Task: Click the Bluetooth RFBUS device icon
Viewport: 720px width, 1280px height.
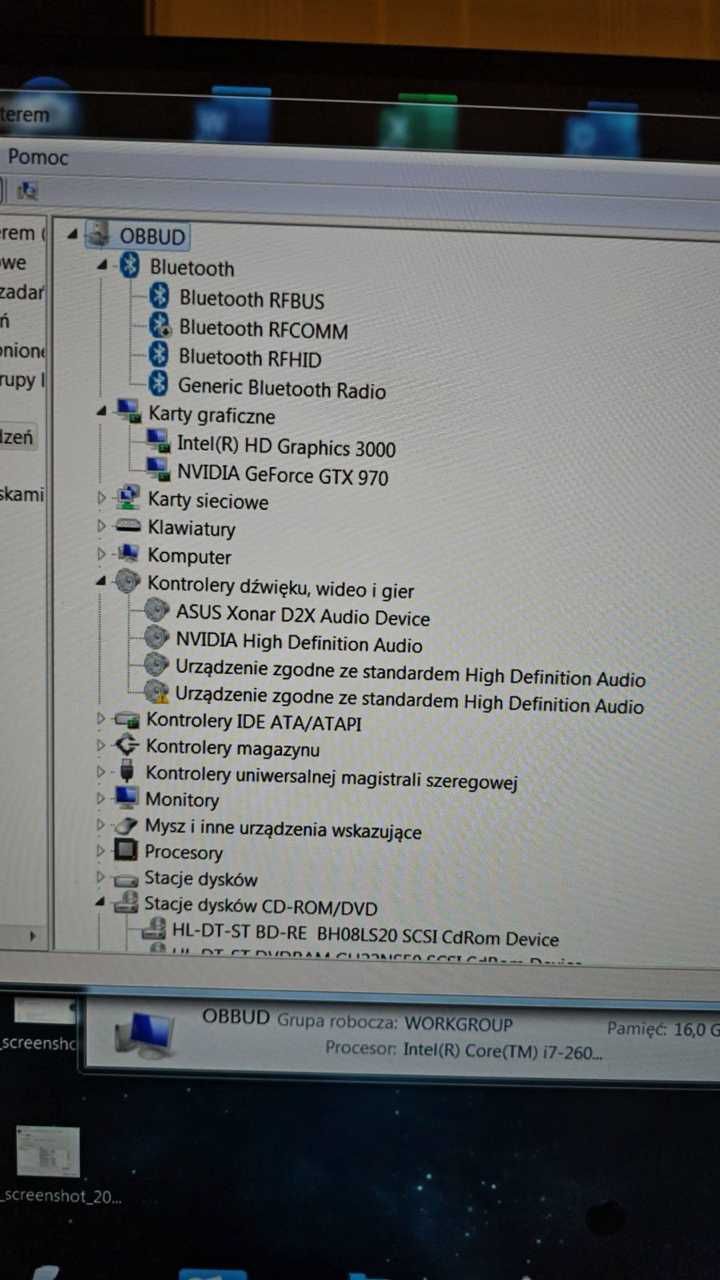Action: tap(160, 296)
